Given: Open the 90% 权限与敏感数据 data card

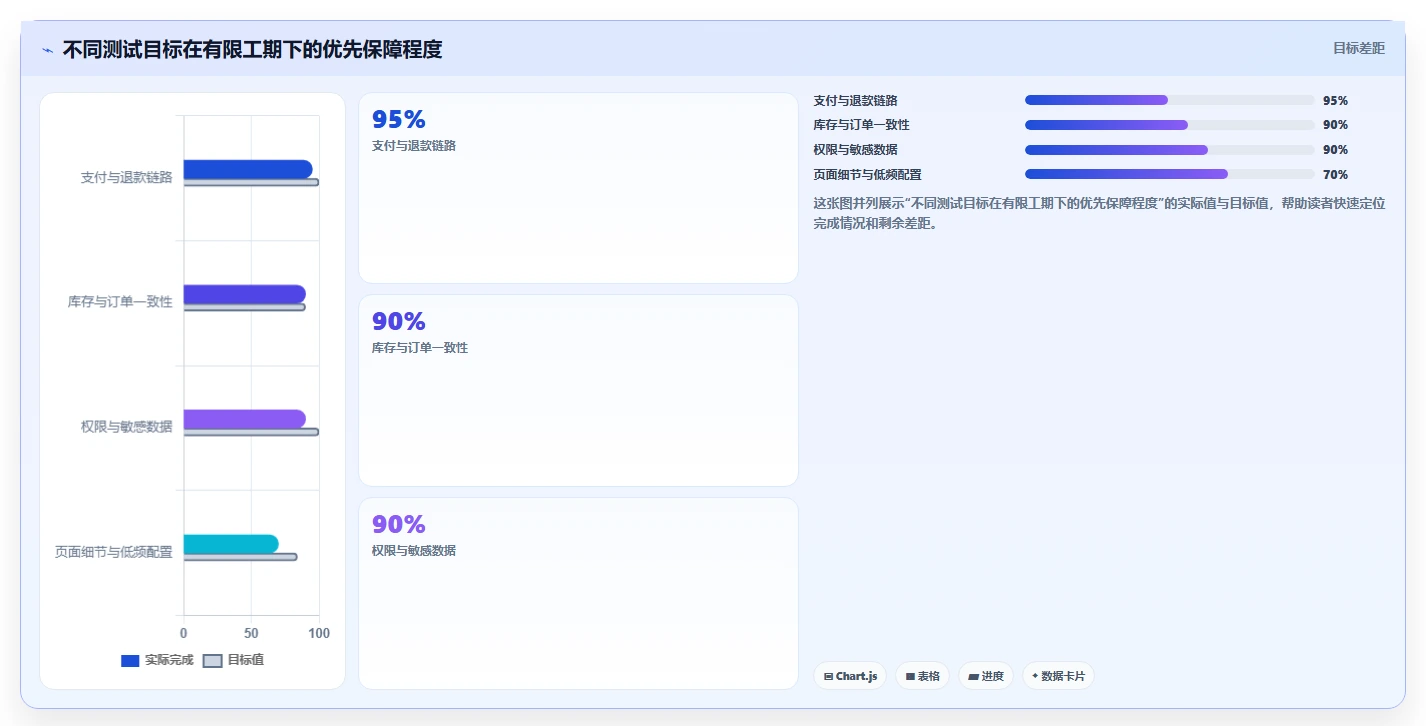Looking at the screenshot, I should tap(578, 593).
